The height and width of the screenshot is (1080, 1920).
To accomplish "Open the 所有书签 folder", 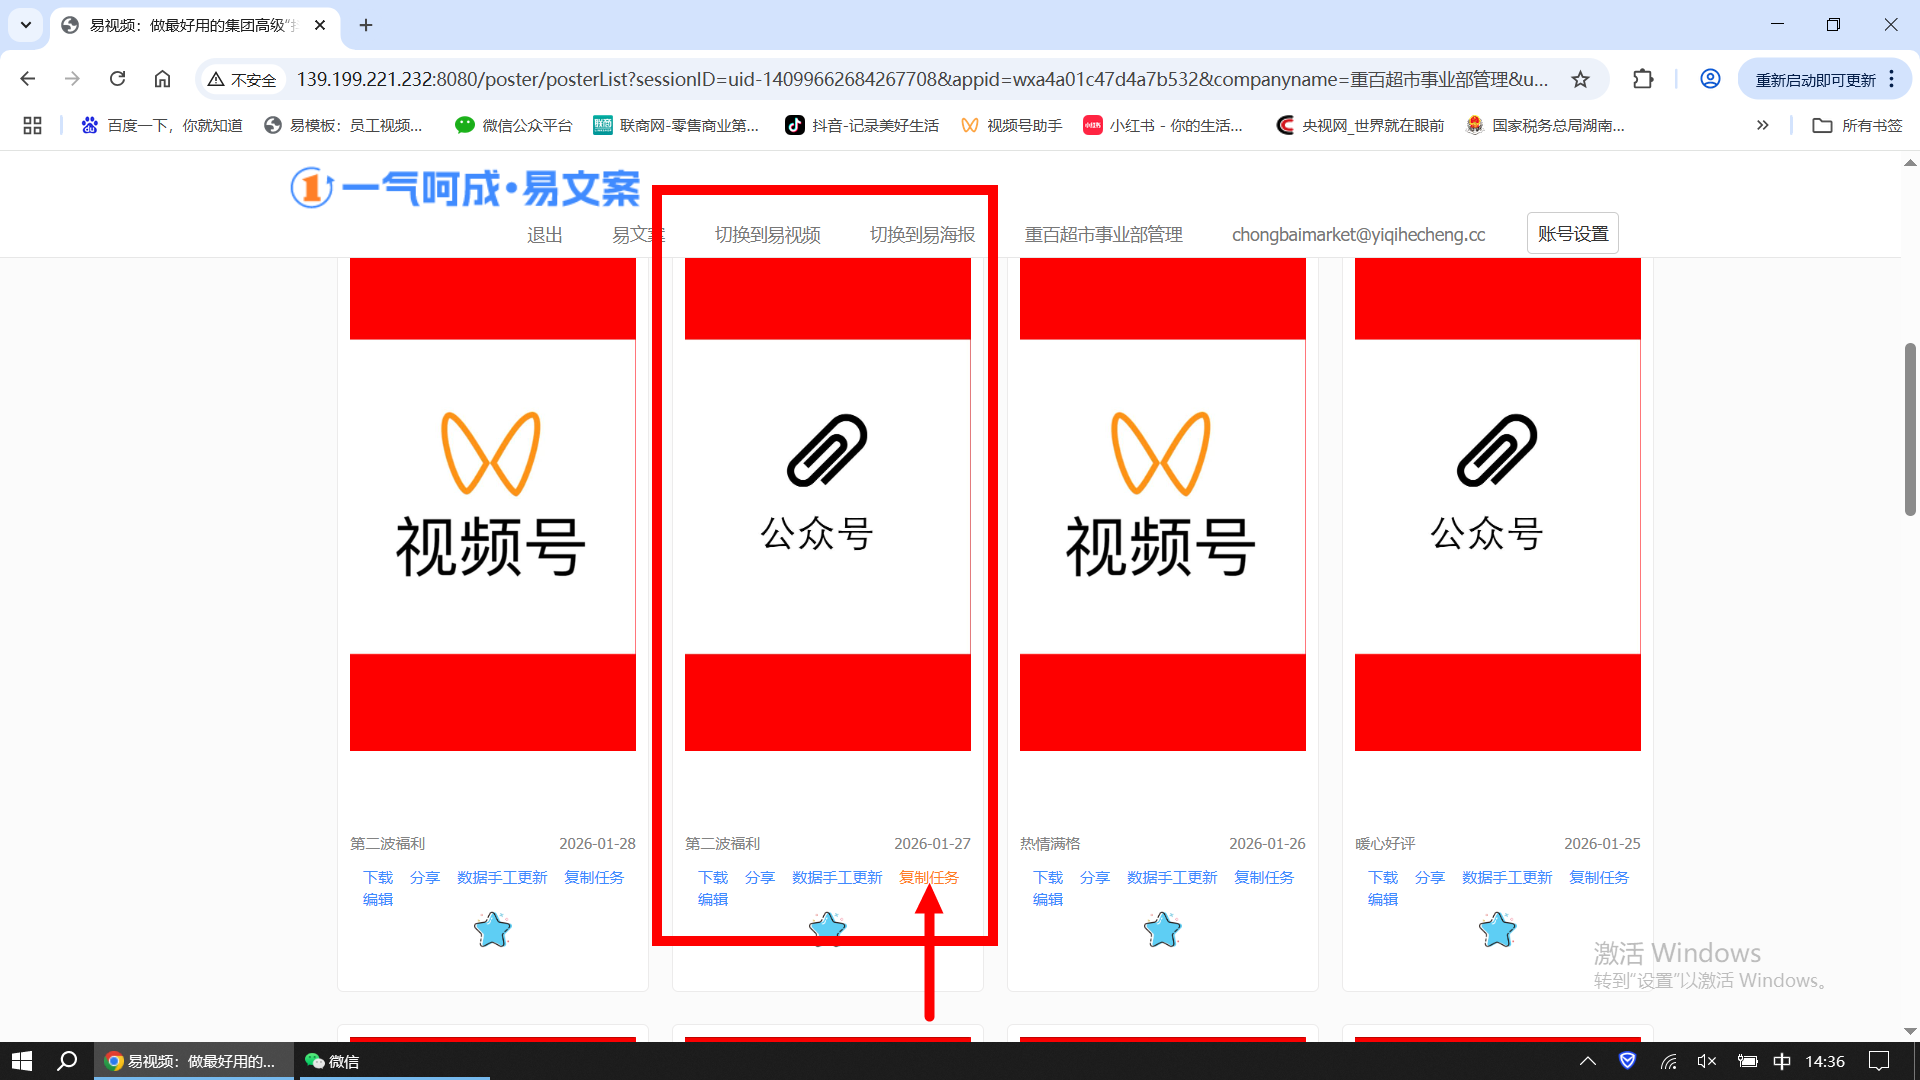I will point(1858,125).
